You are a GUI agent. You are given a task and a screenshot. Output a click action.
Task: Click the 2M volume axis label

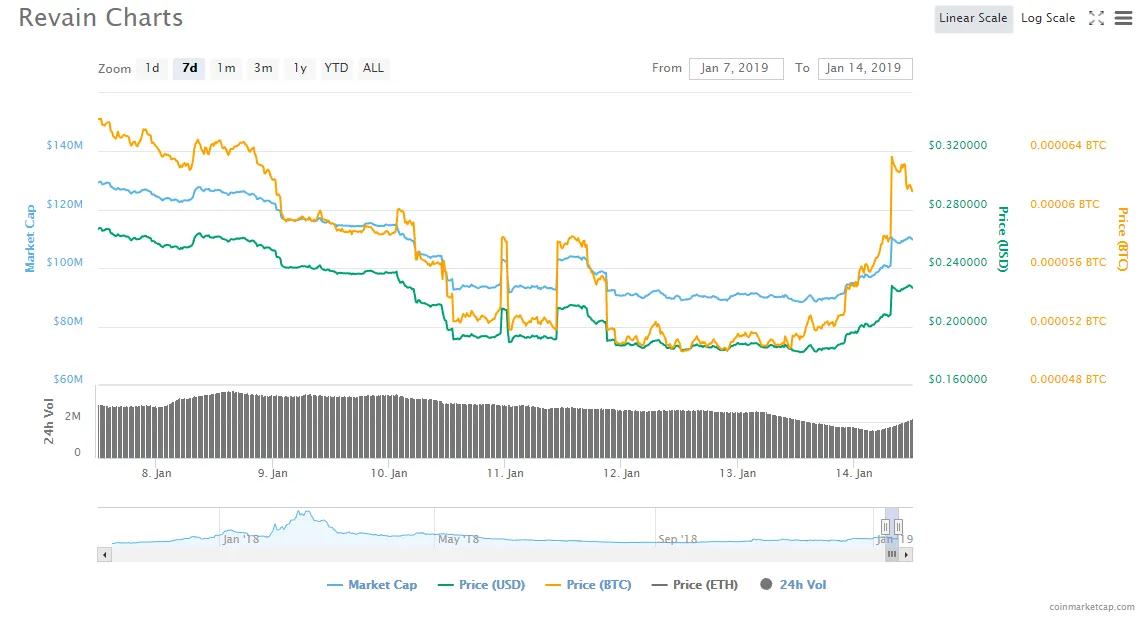(73, 416)
